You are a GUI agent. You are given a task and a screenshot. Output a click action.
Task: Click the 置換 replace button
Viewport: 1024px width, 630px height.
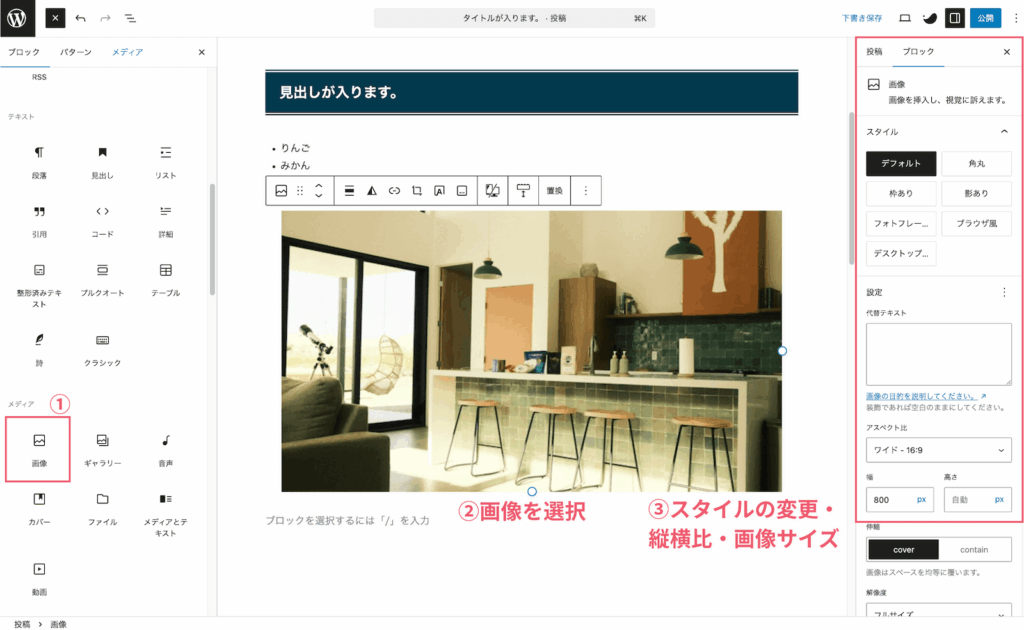pyautogui.click(x=554, y=191)
